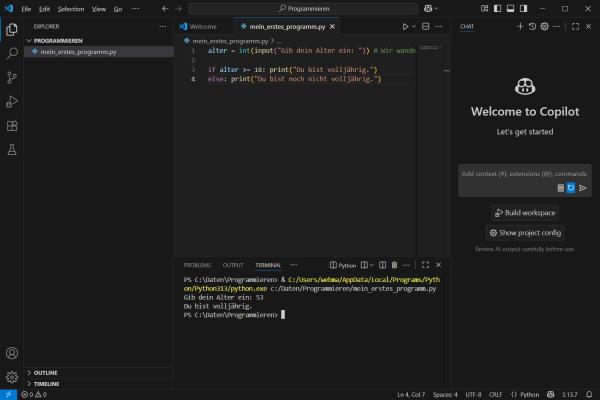The height and width of the screenshot is (400, 600).
Task: Open the Search view in activity bar
Action: tap(12, 53)
